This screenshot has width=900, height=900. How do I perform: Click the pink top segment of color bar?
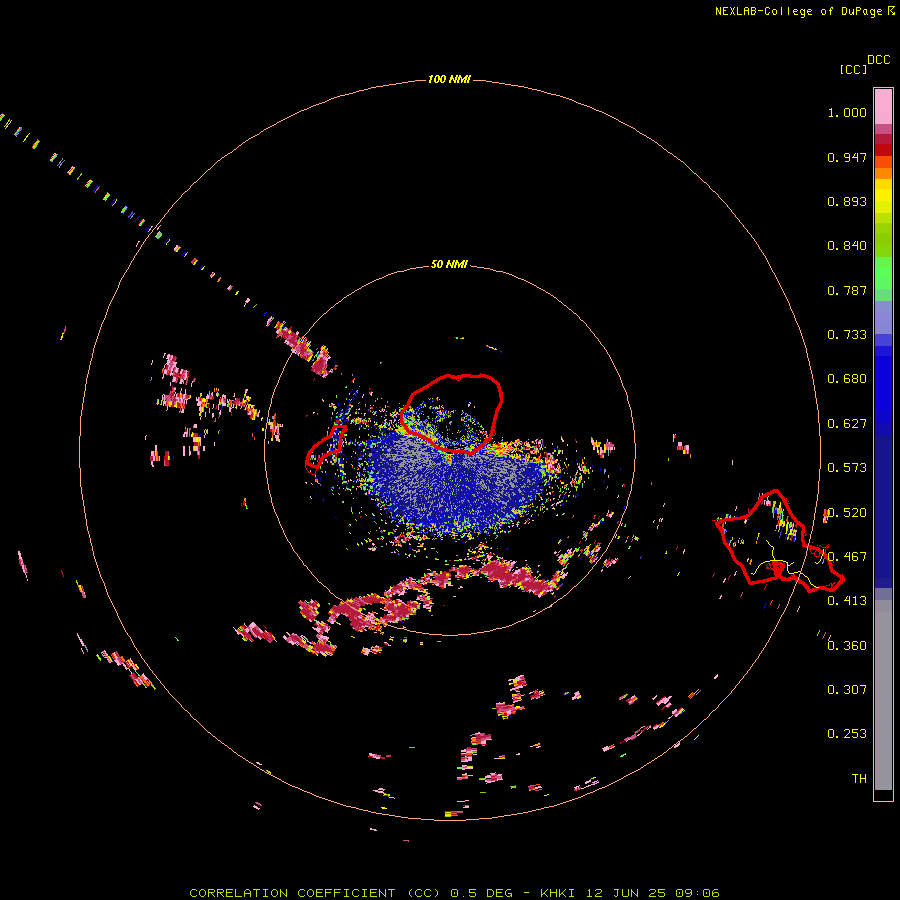pos(883,106)
